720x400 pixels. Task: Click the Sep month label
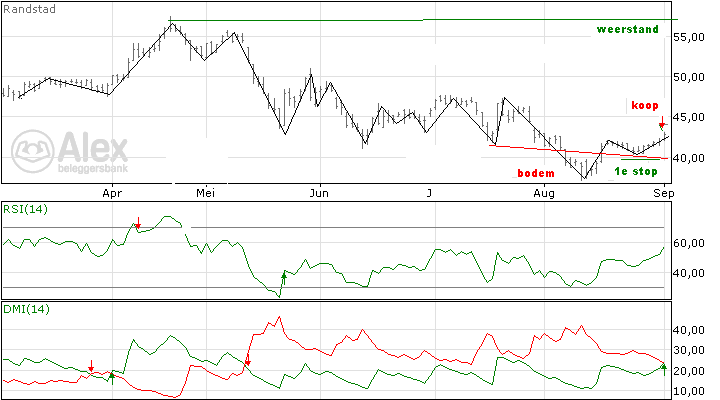664,193
